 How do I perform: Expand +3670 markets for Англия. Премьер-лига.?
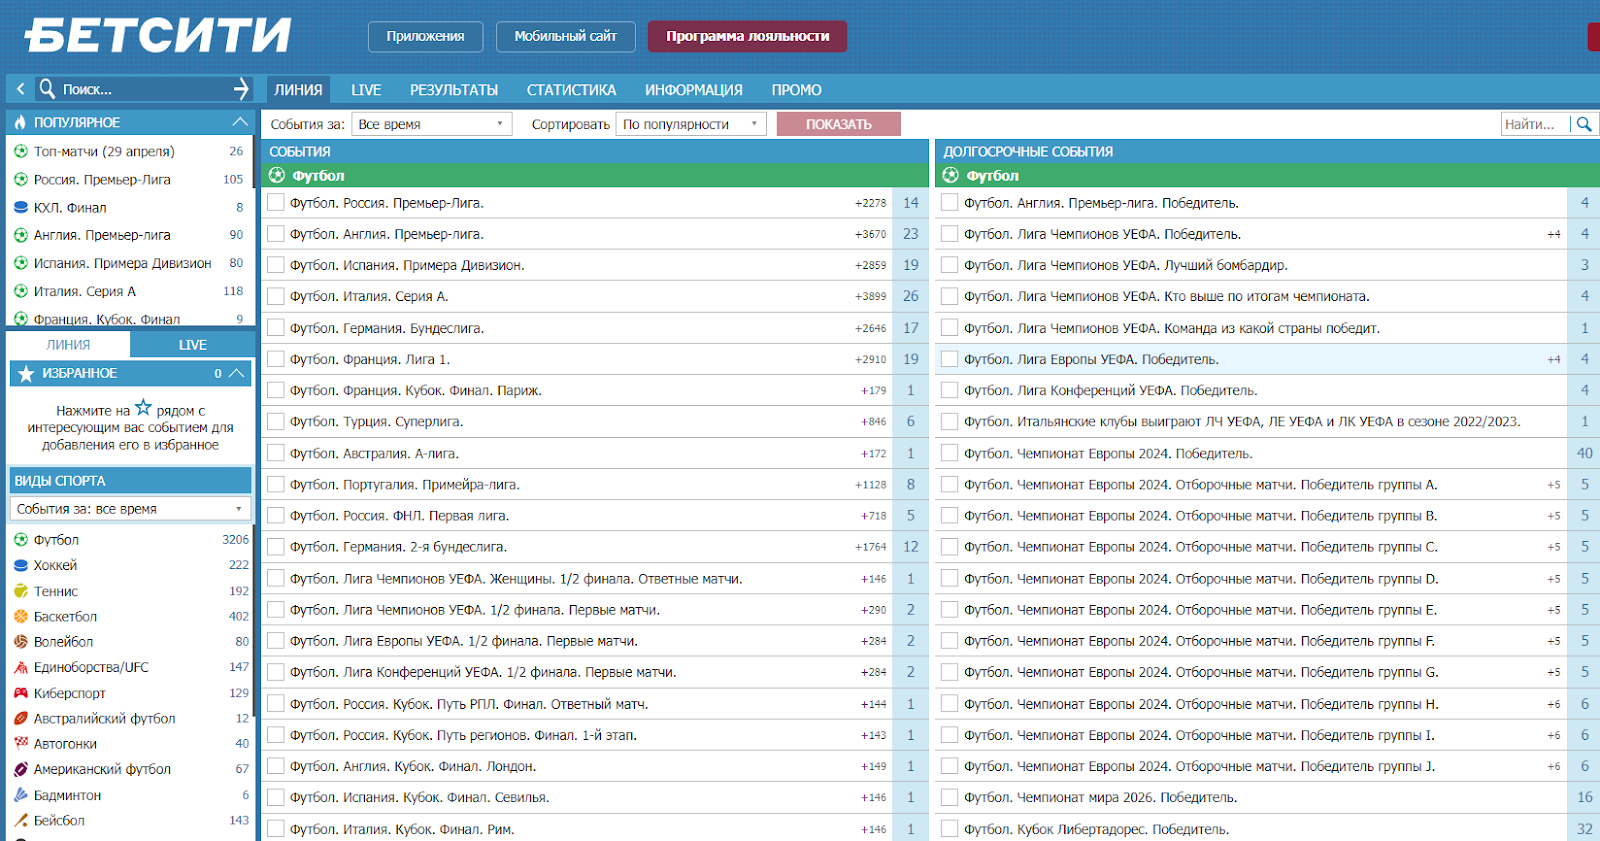(870, 234)
